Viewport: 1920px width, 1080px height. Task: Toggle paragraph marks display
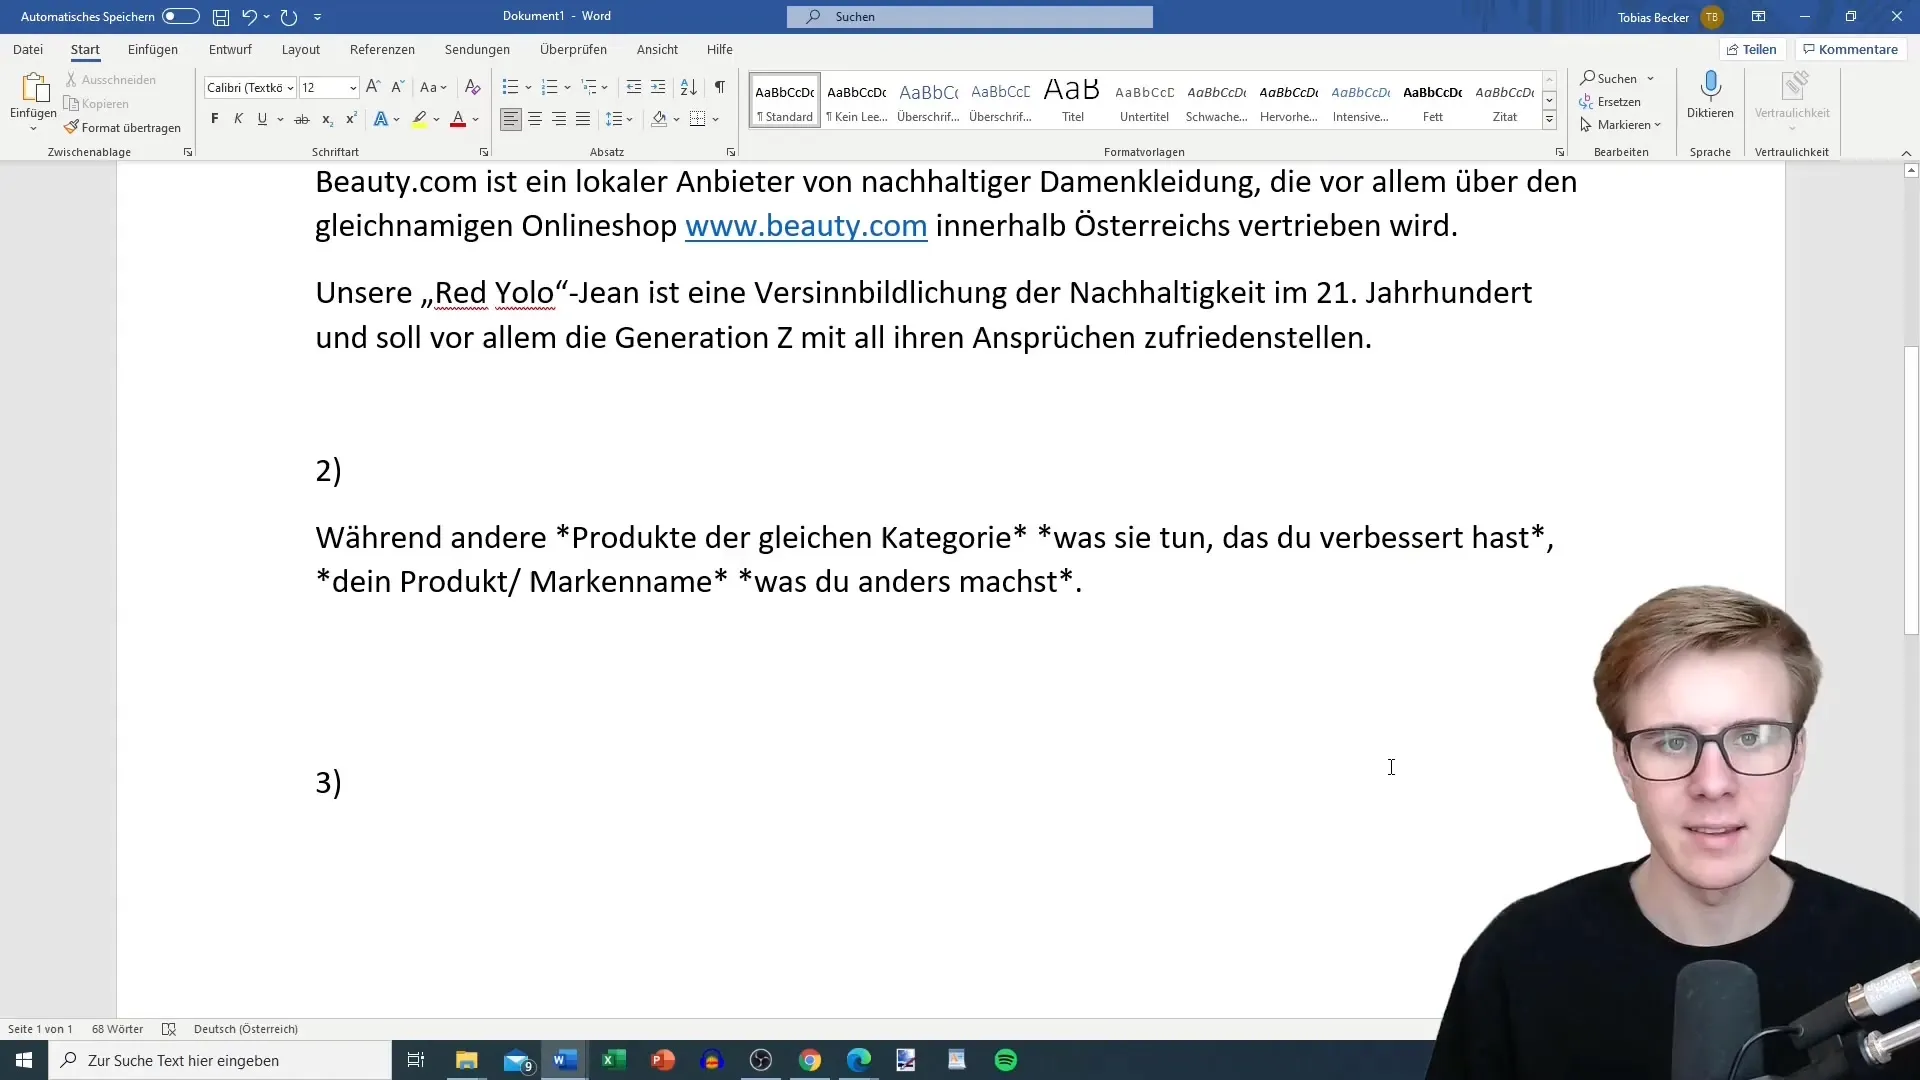tap(720, 87)
